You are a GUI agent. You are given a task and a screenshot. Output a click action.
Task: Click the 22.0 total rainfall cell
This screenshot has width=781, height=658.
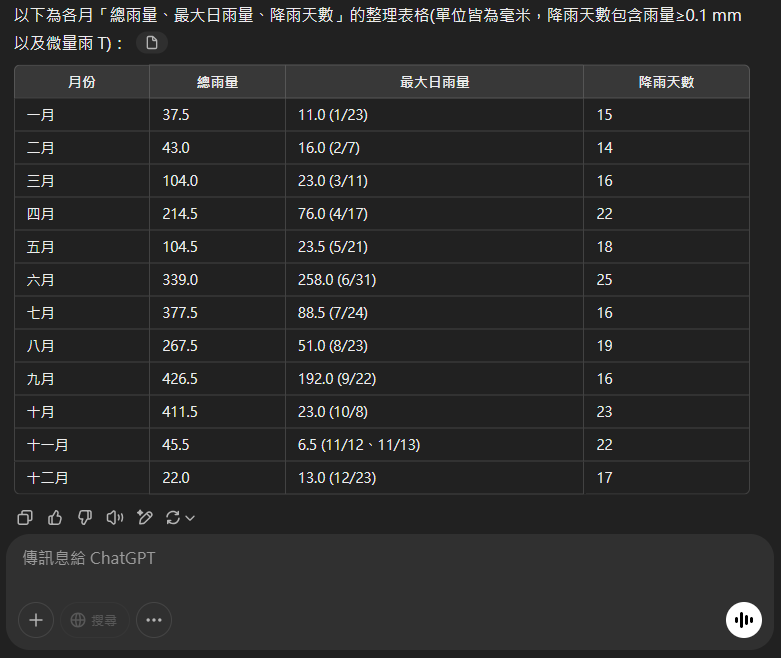pos(218,478)
